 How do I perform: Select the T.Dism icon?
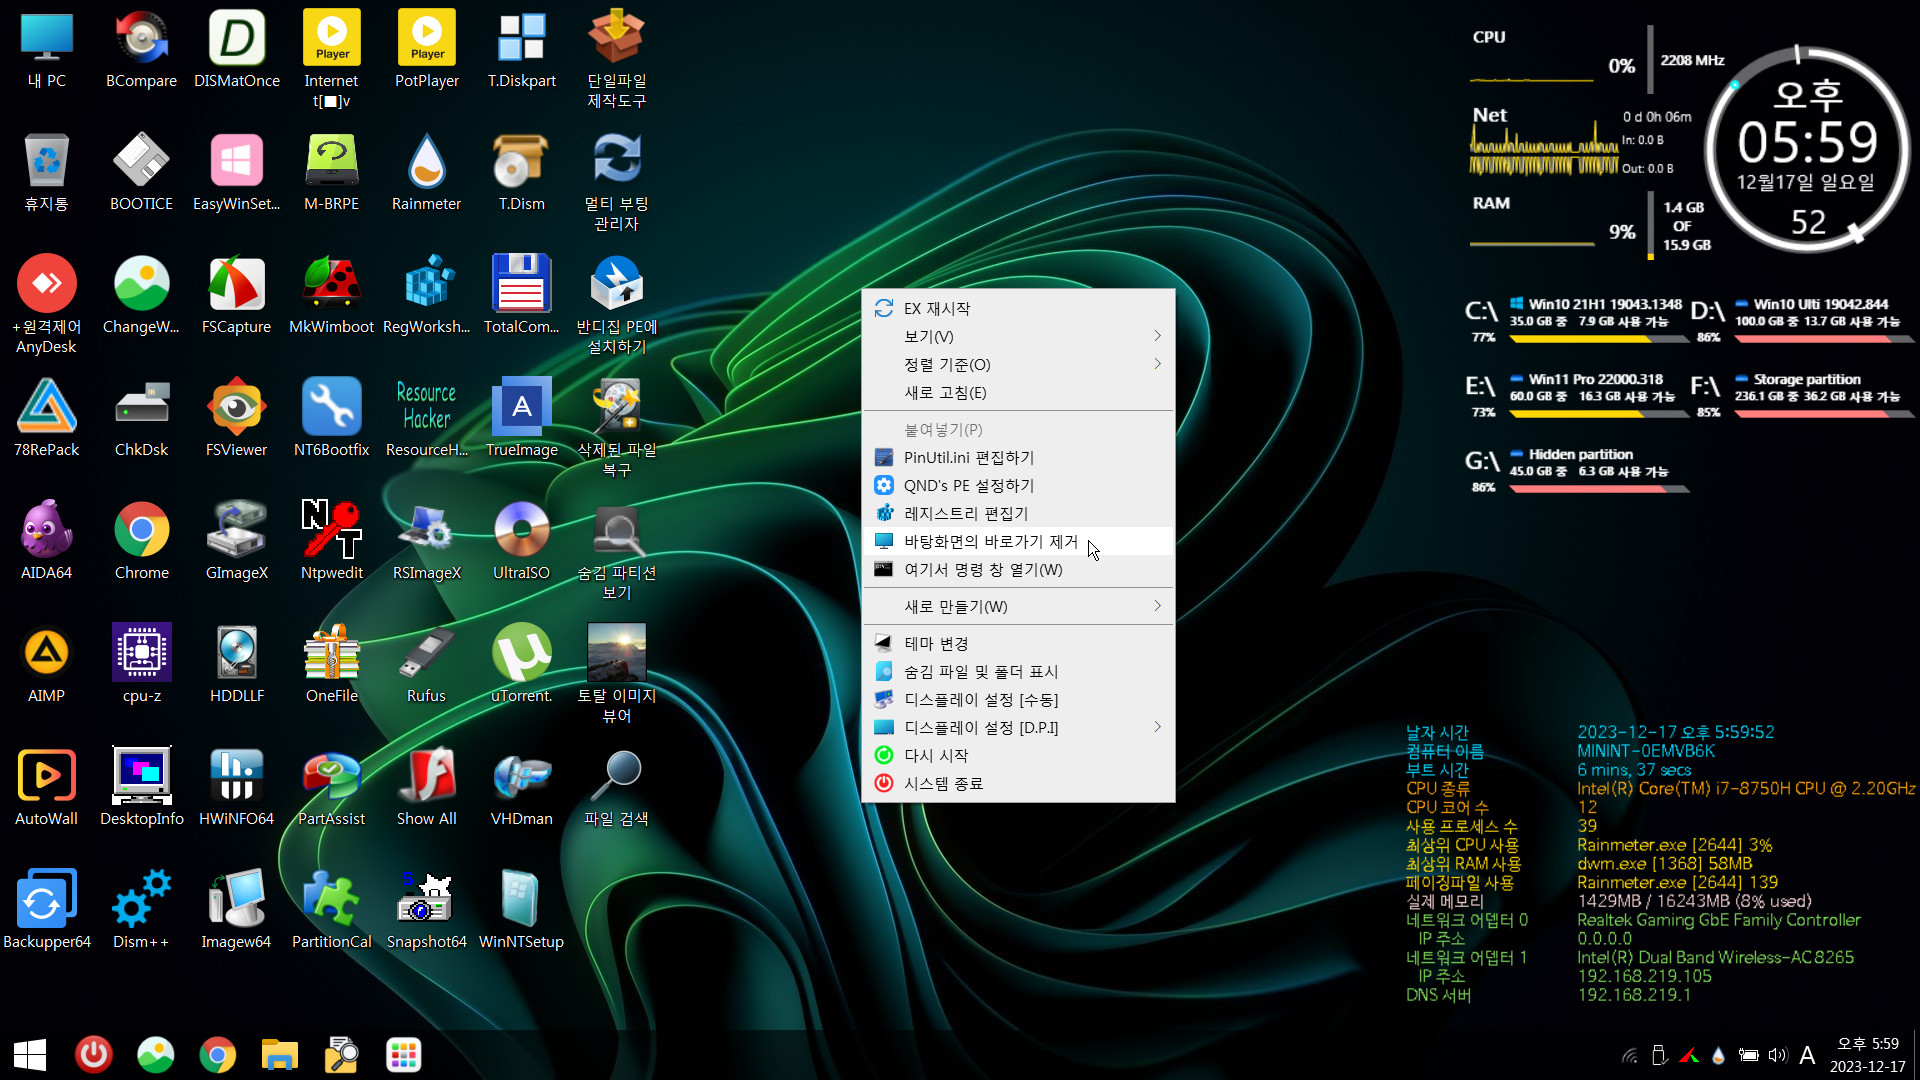522,173
